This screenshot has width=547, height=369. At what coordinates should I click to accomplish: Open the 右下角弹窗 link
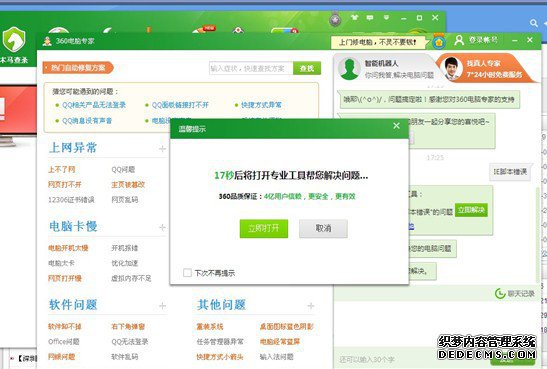tap(128, 326)
